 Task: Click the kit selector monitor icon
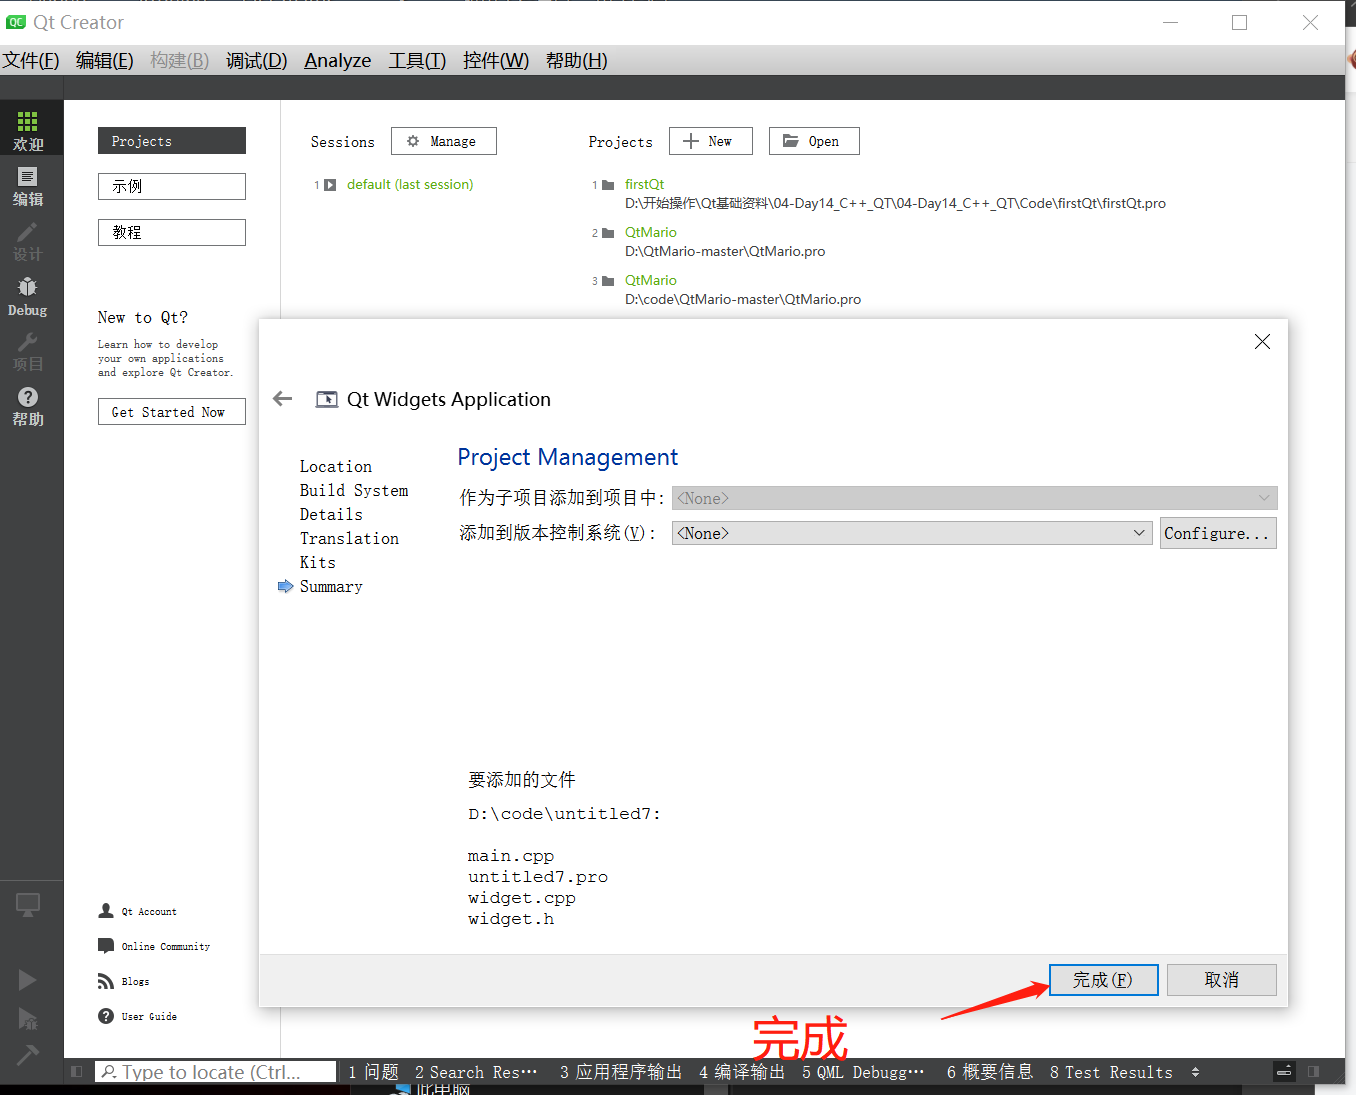[28, 905]
